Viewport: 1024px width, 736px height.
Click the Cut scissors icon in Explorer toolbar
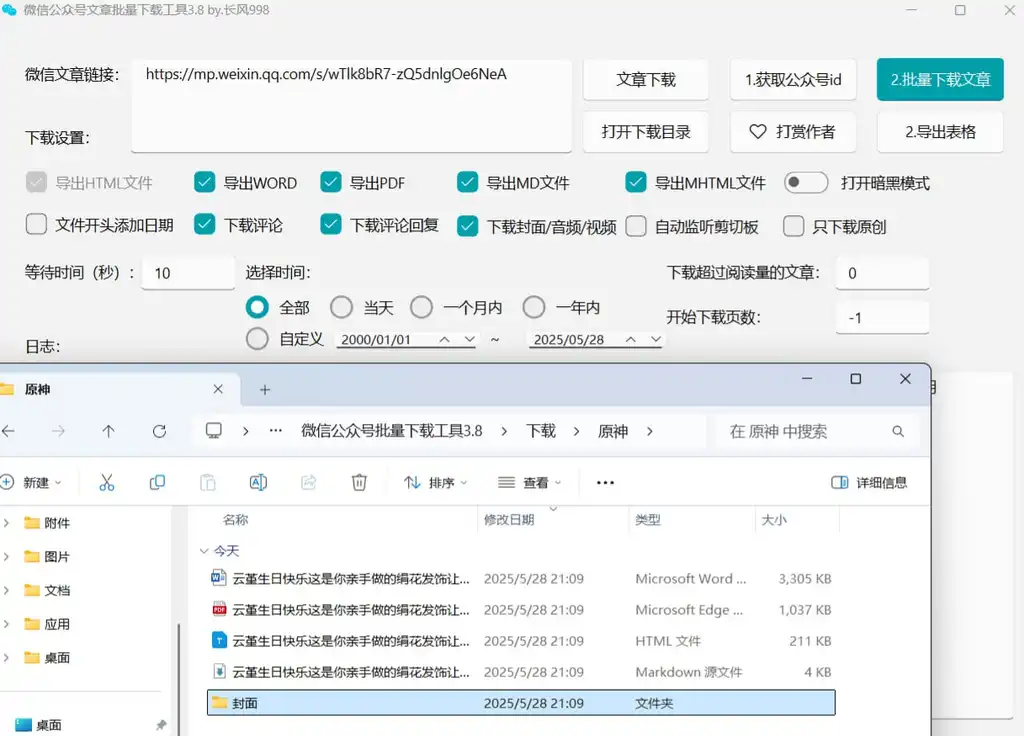coord(106,483)
